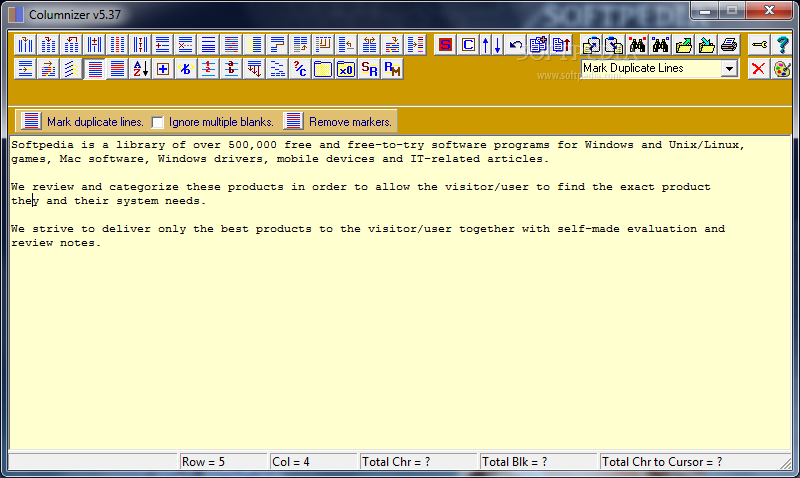Viewport: 800px width, 478px height.
Task: Click the printer icon
Action: 729,45
